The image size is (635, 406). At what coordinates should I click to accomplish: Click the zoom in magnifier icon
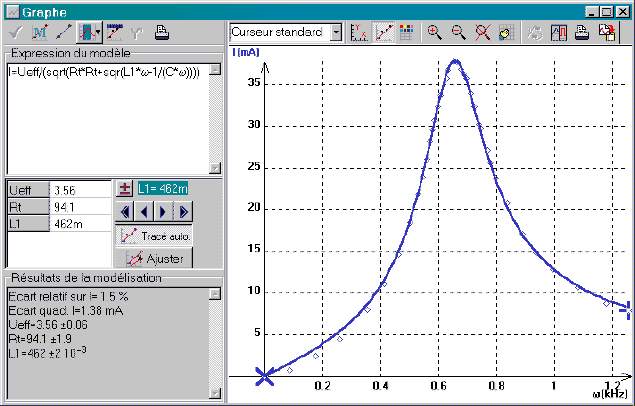(x=434, y=32)
